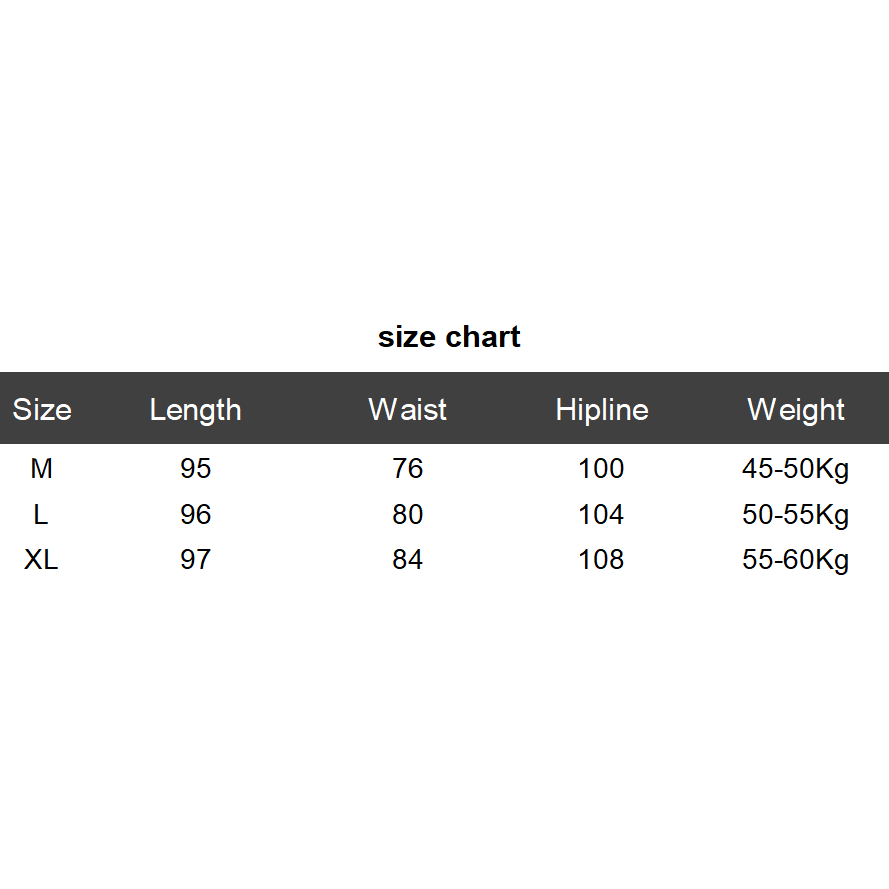Viewport: 889px width, 889px height.
Task: Click length value 96
Action: click(x=196, y=514)
